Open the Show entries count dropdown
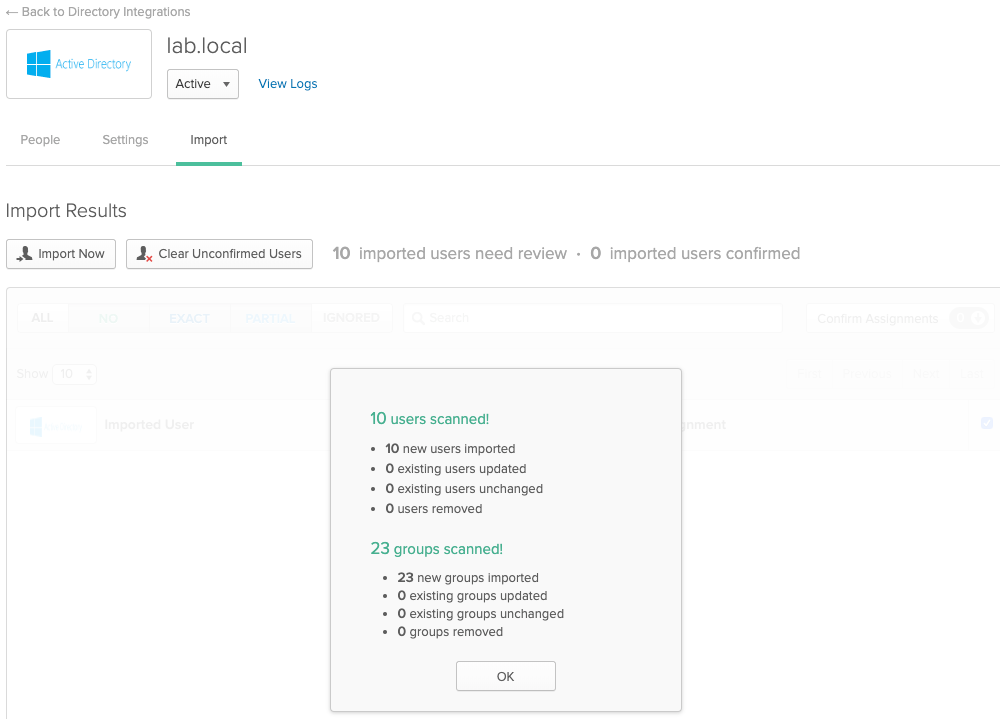The width and height of the screenshot is (1000, 719). point(74,374)
